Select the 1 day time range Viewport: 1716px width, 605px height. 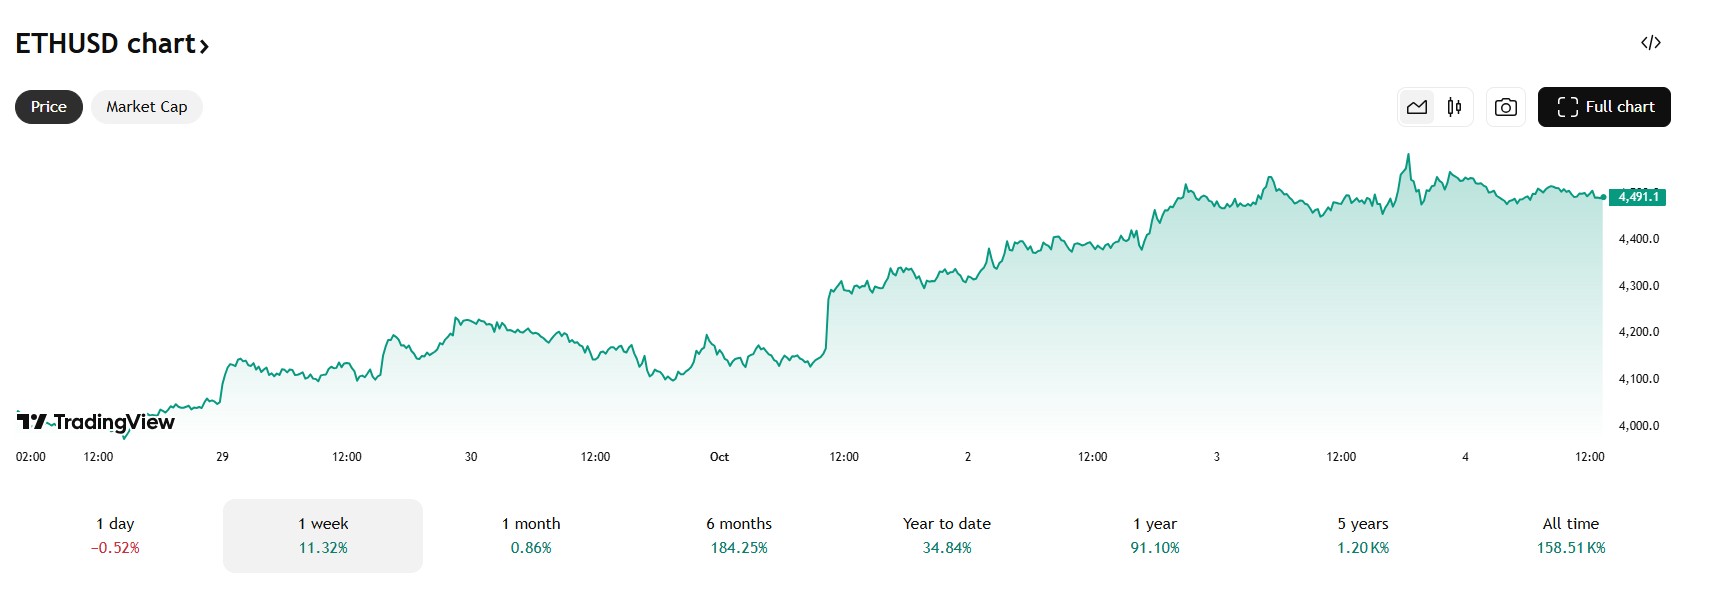pos(115,535)
